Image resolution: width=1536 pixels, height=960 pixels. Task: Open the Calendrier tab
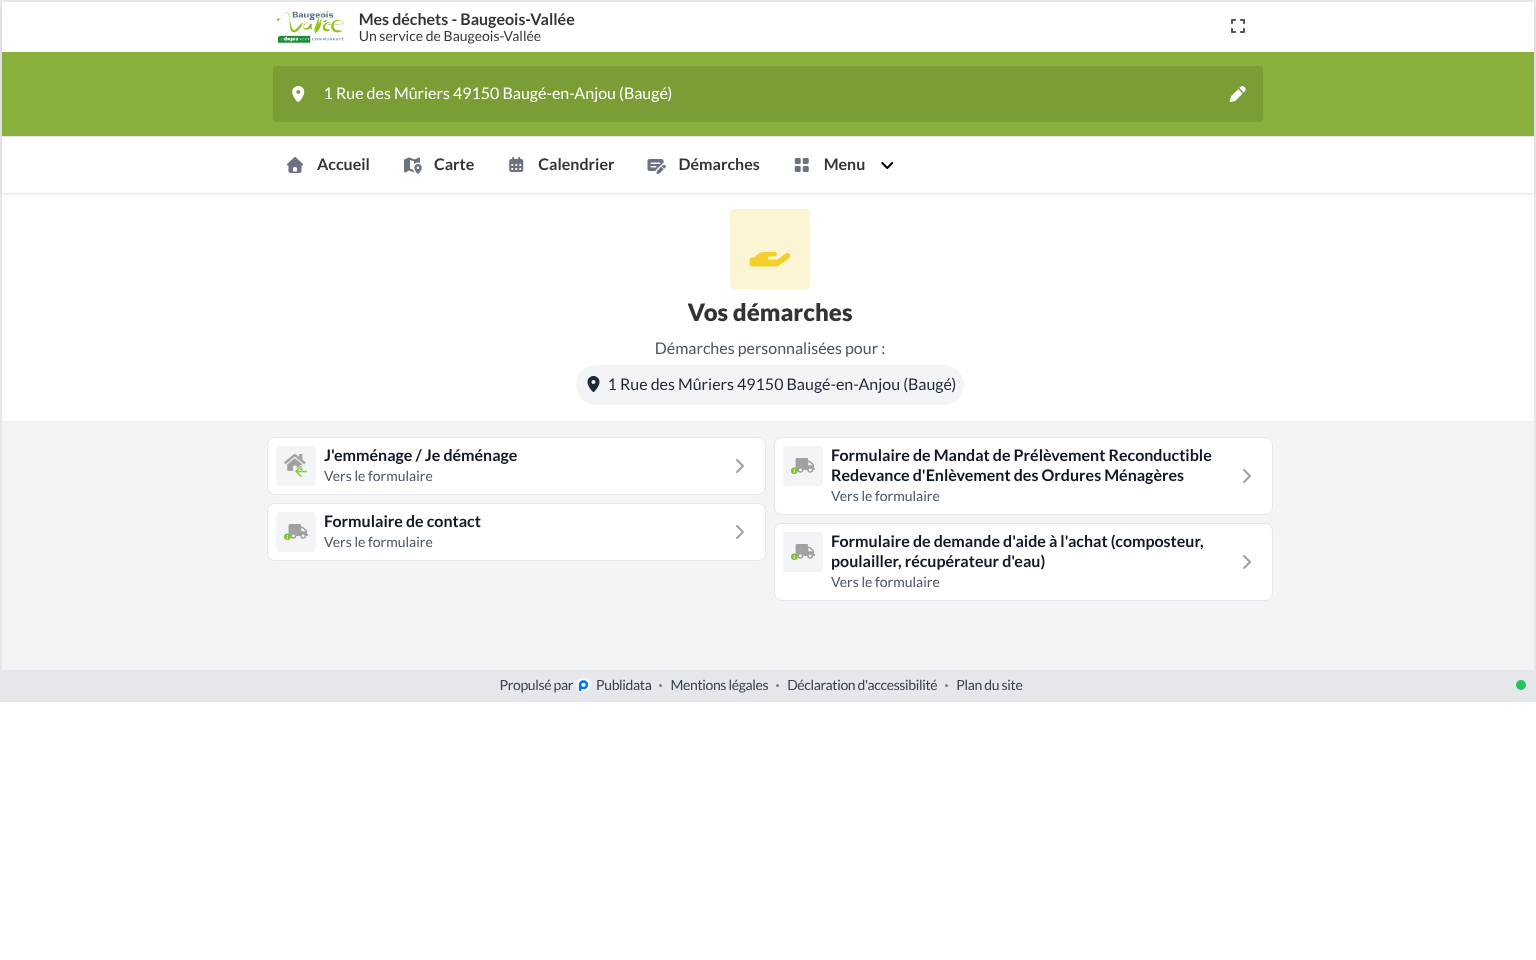tap(561, 165)
